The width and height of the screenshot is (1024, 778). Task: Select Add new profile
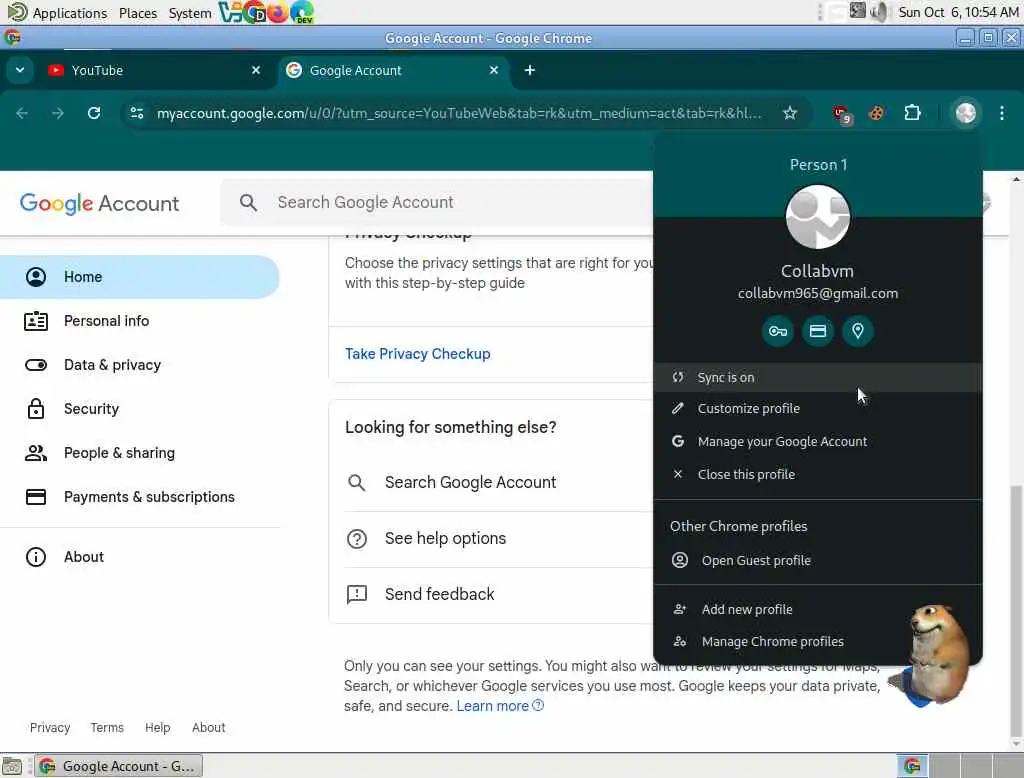(x=818, y=609)
